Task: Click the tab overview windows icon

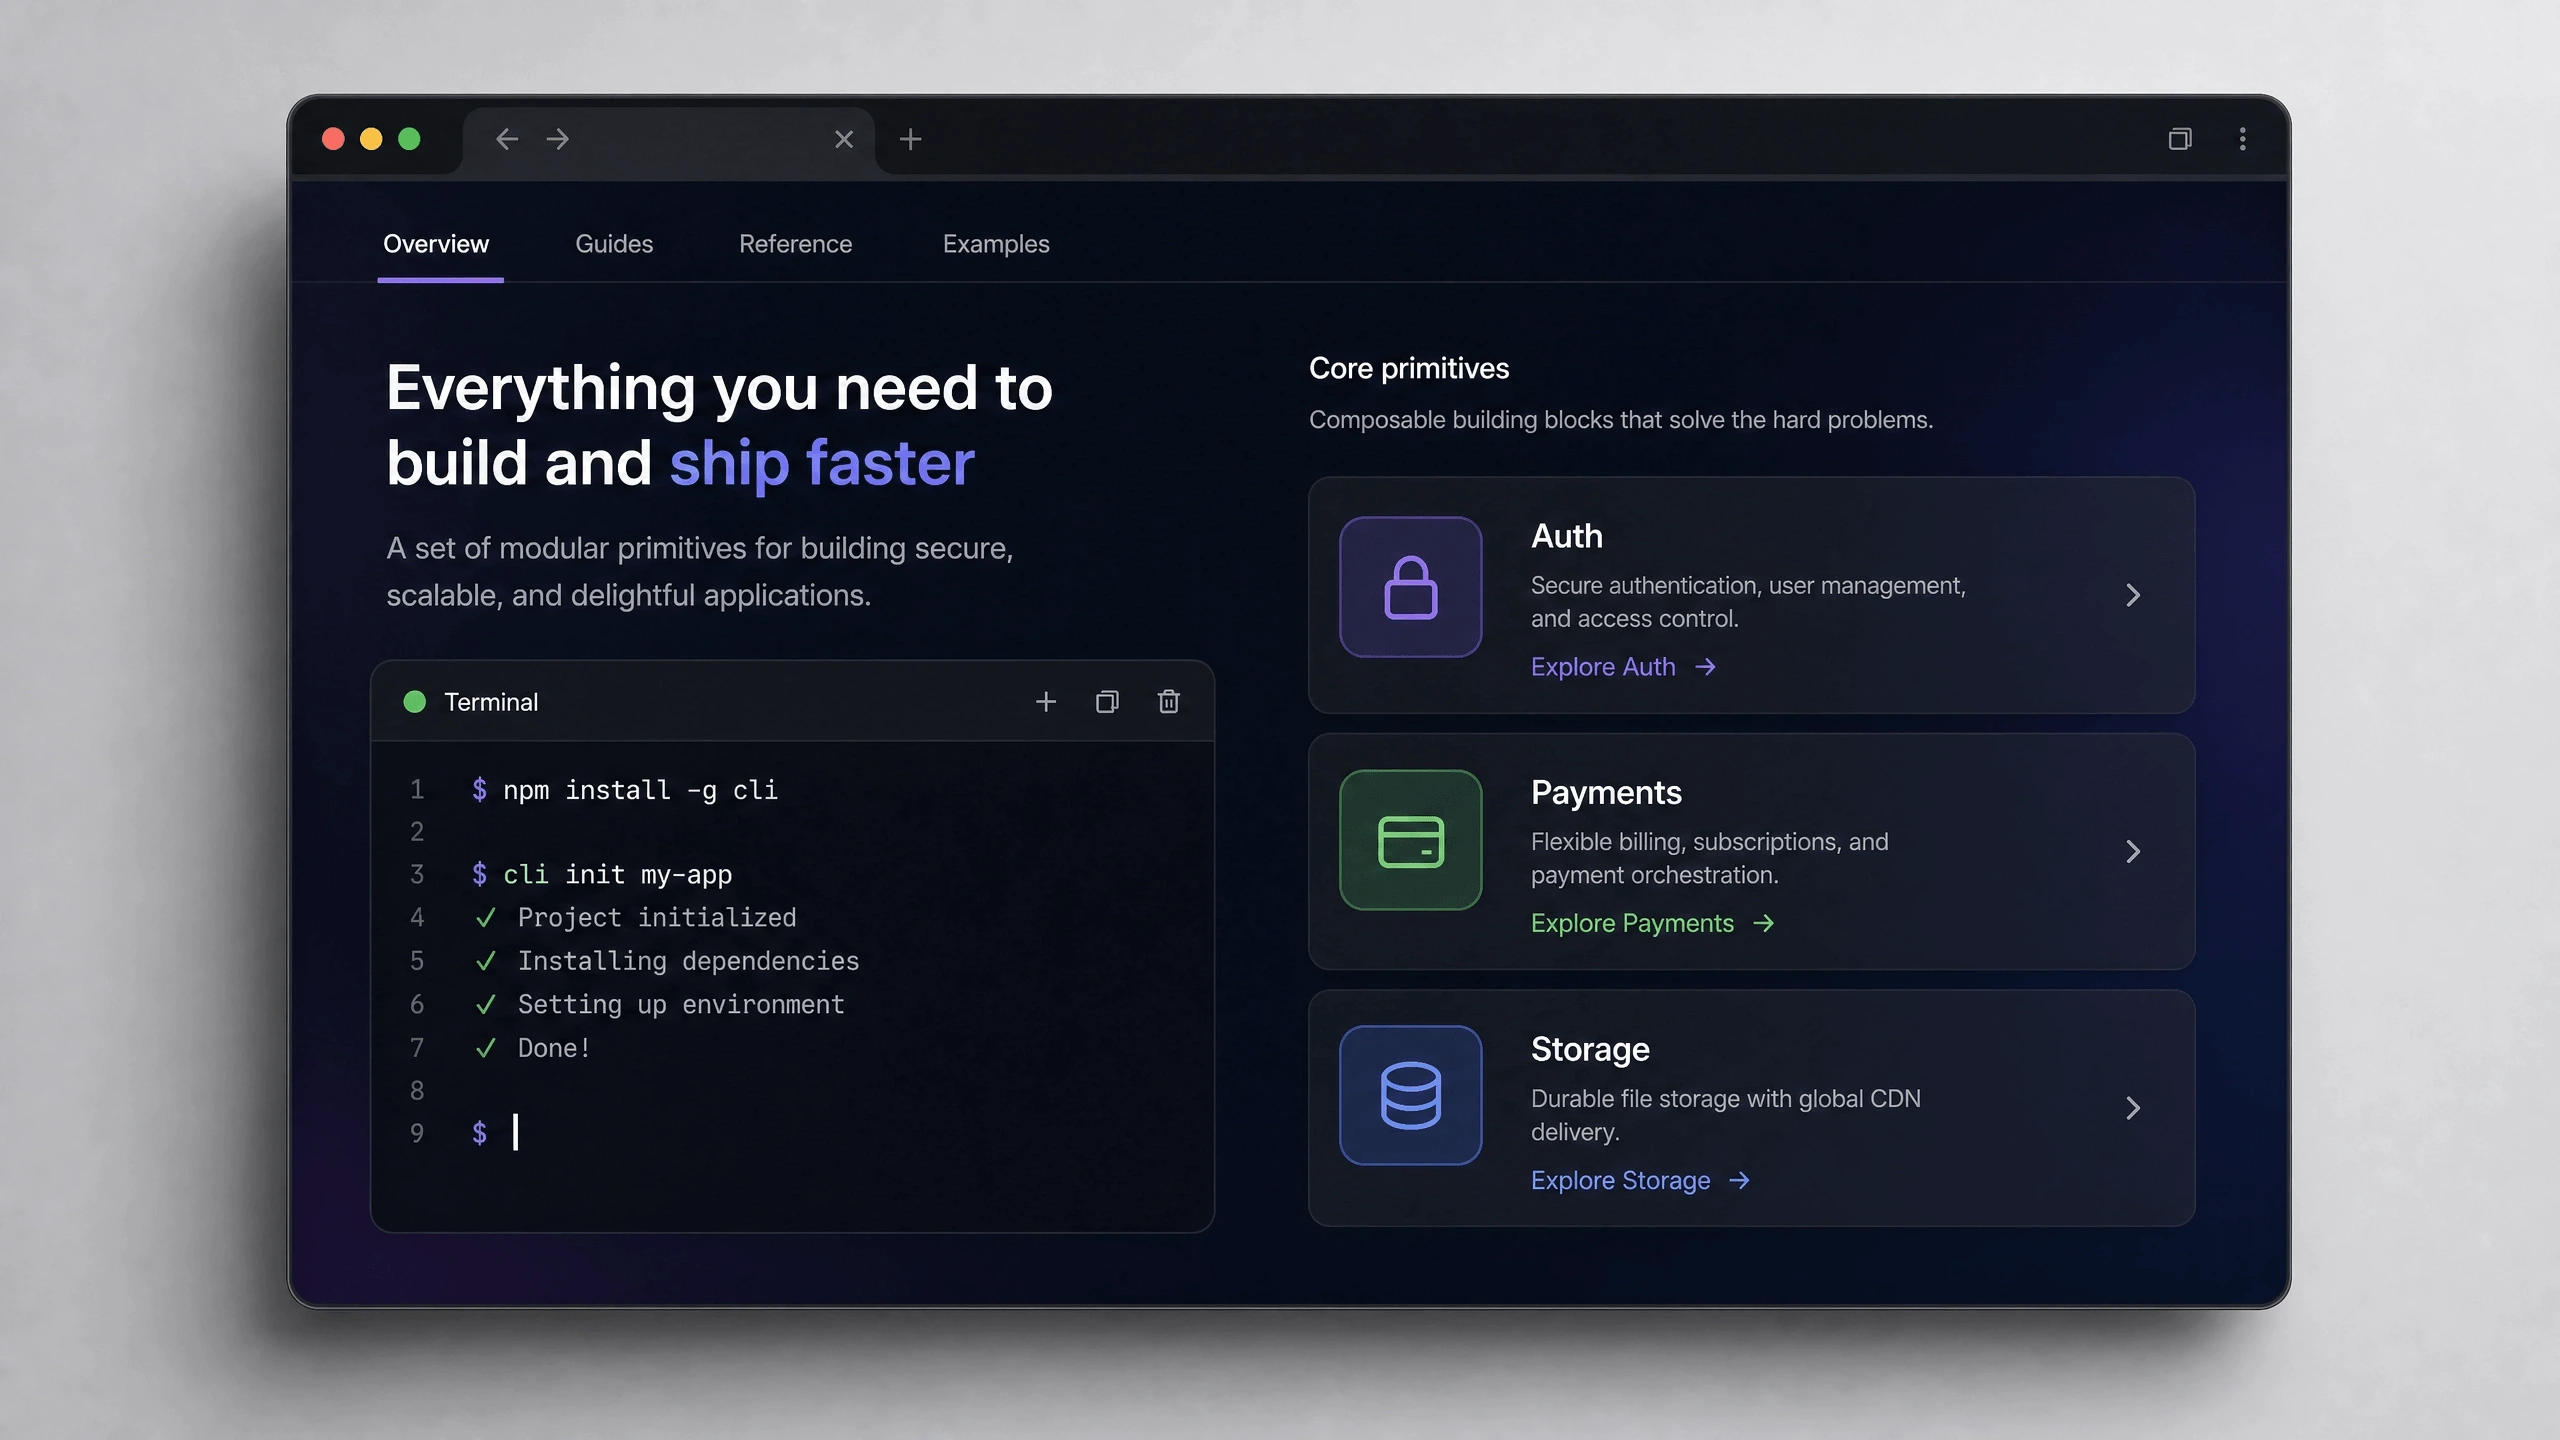Action: pos(2180,139)
